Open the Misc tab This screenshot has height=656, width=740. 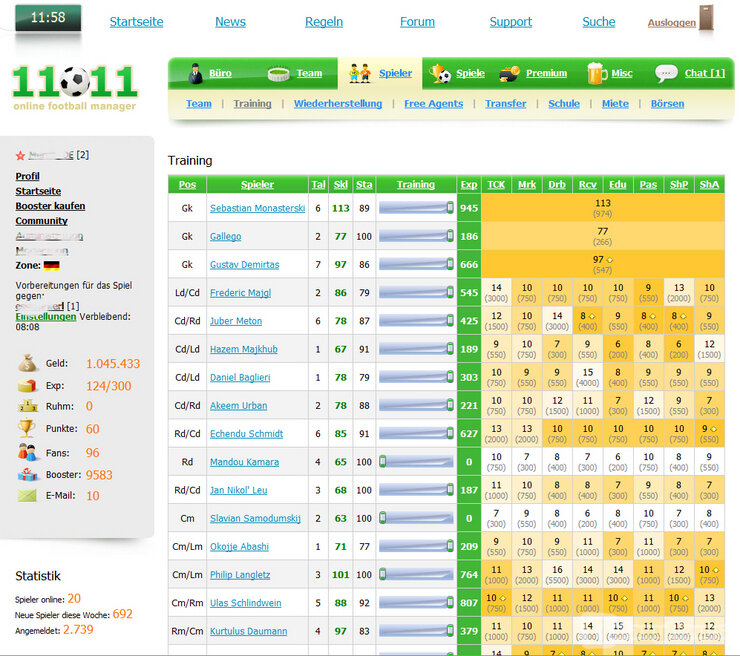pyautogui.click(x=622, y=73)
